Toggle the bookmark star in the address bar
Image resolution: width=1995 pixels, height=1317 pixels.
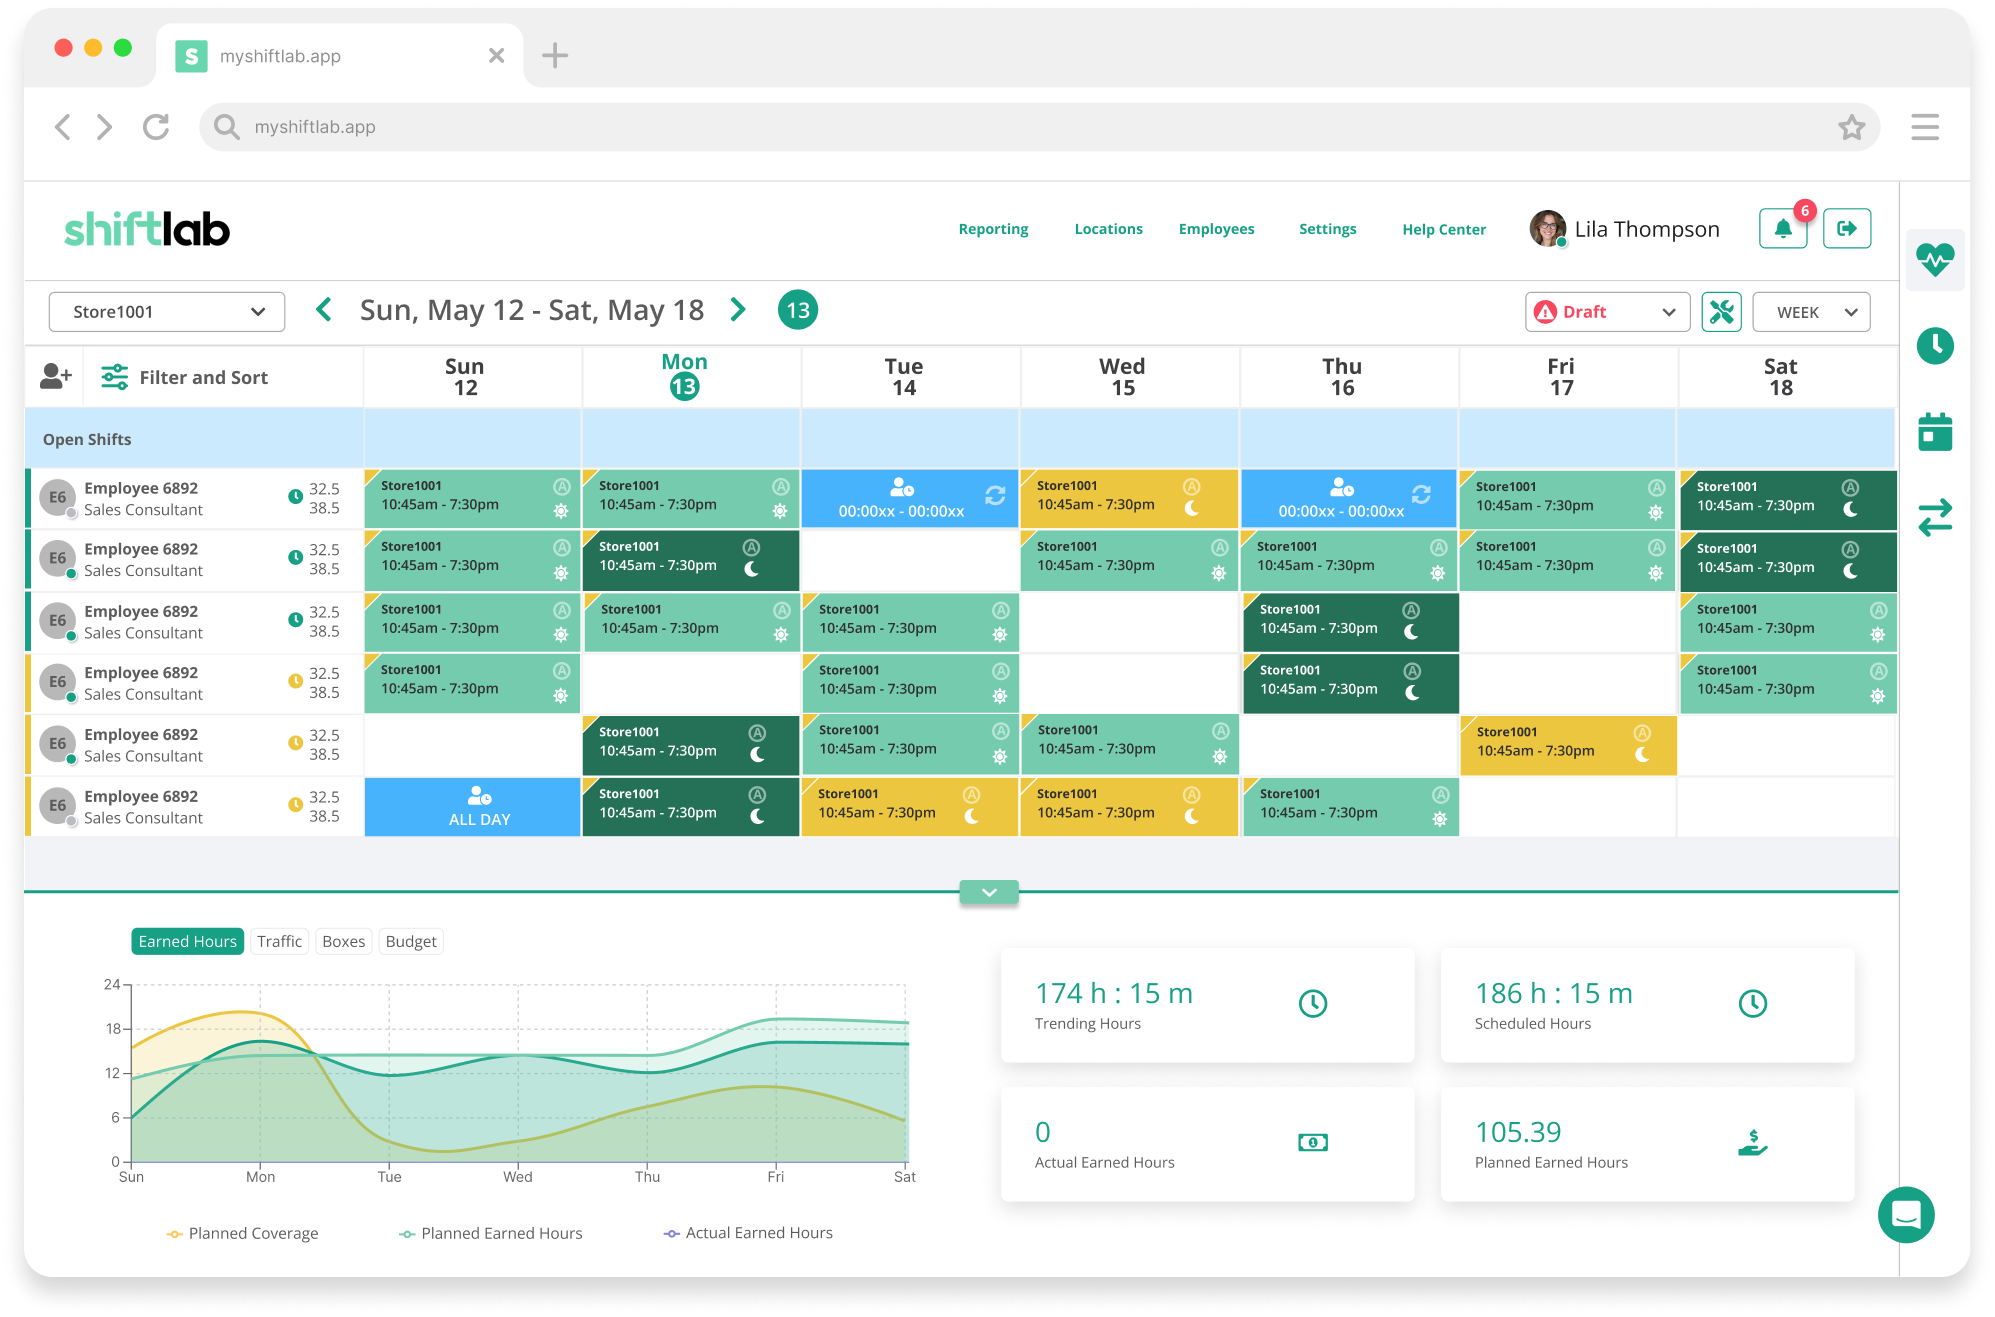1853,127
